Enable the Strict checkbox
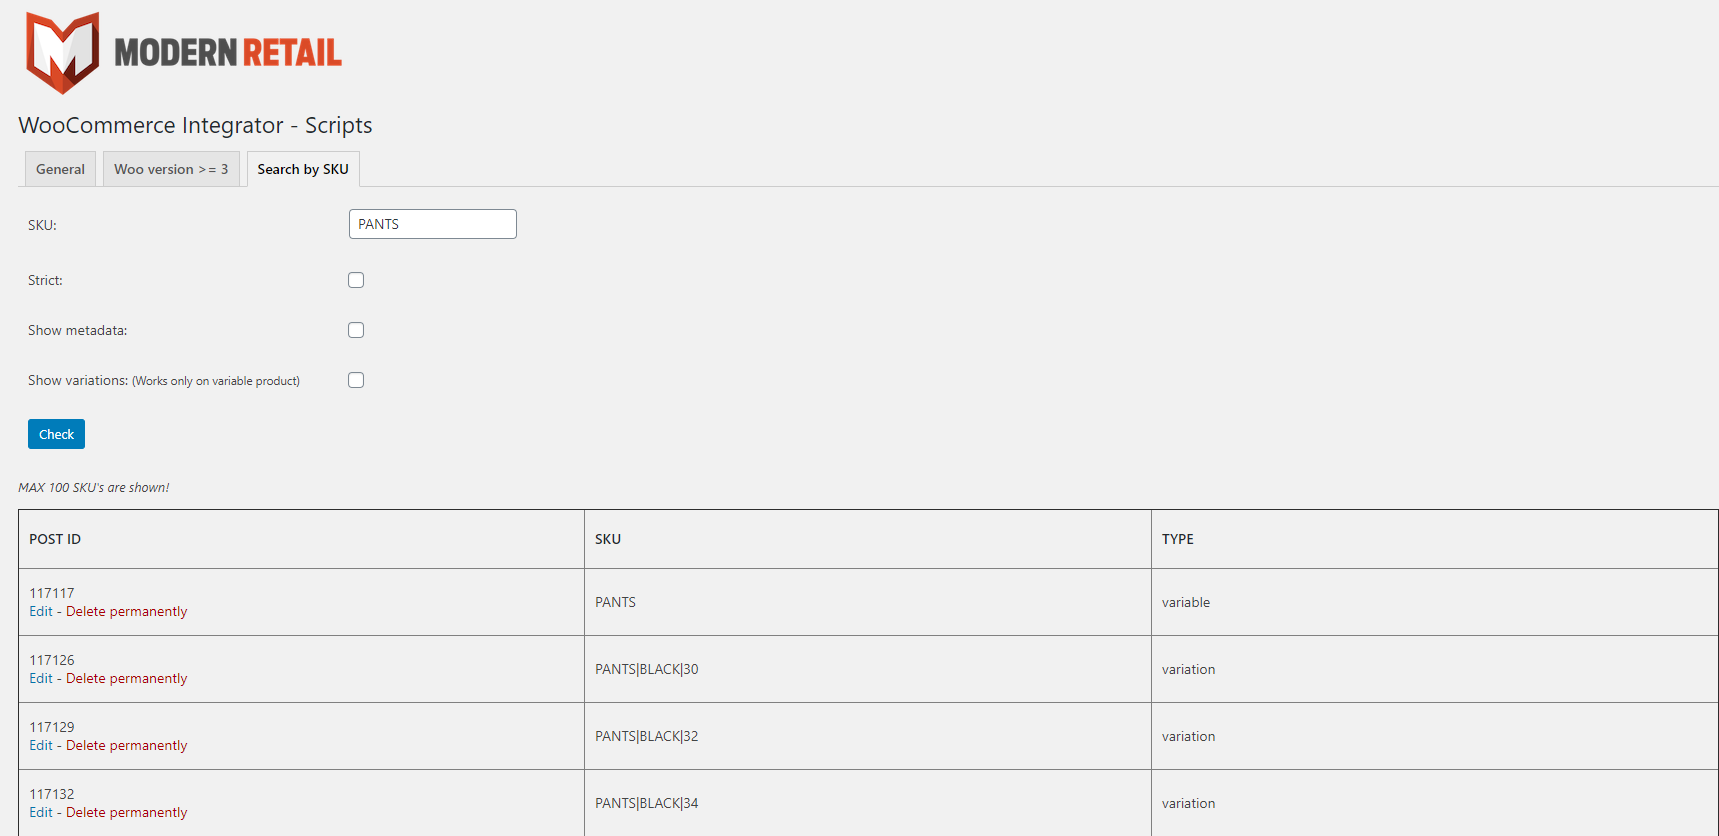 click(x=356, y=280)
